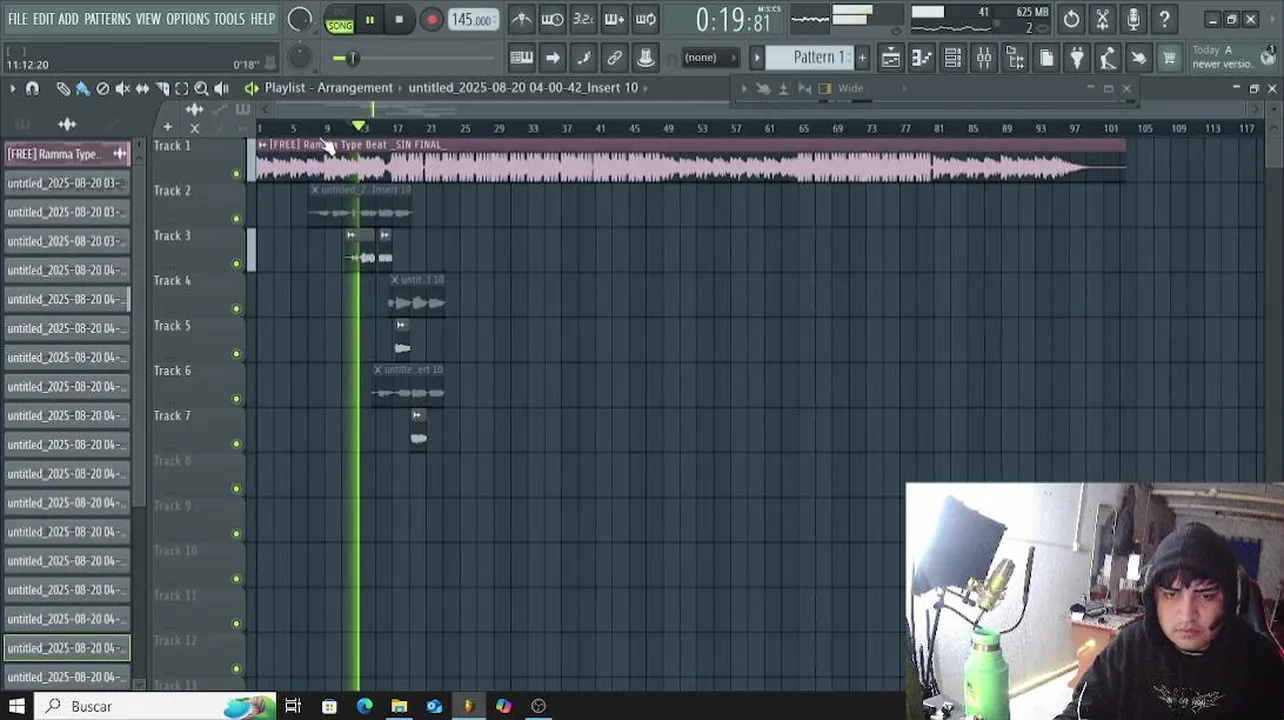The image size is (1284, 720).
Task: Click the master volume knob
Action: pos(299,19)
